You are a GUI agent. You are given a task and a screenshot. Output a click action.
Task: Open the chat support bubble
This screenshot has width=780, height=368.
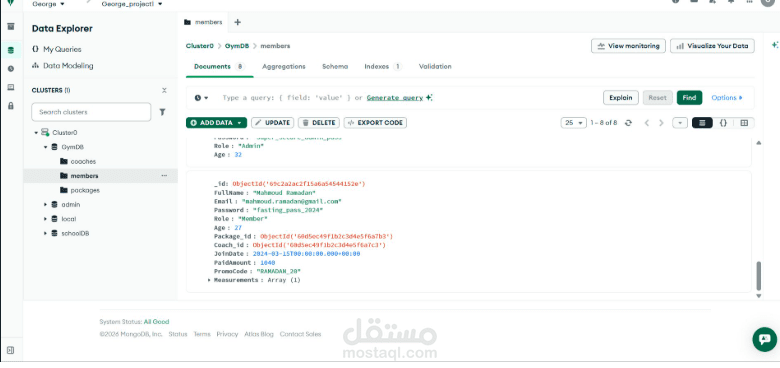click(x=765, y=339)
